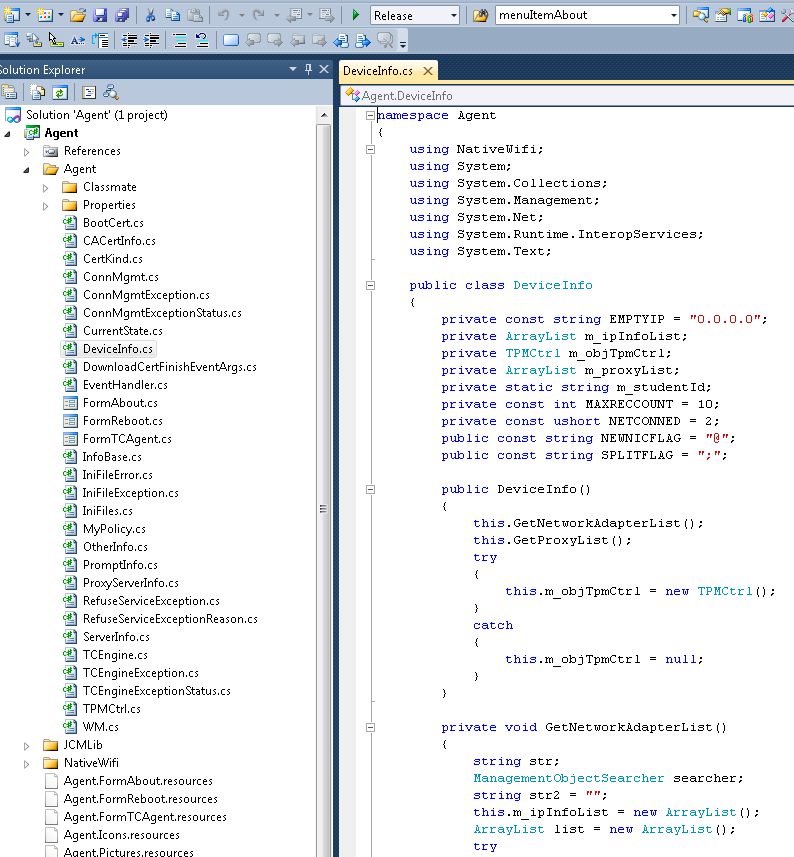The width and height of the screenshot is (794, 857).
Task: Pin the Solution Explorer panel
Action: coord(308,69)
